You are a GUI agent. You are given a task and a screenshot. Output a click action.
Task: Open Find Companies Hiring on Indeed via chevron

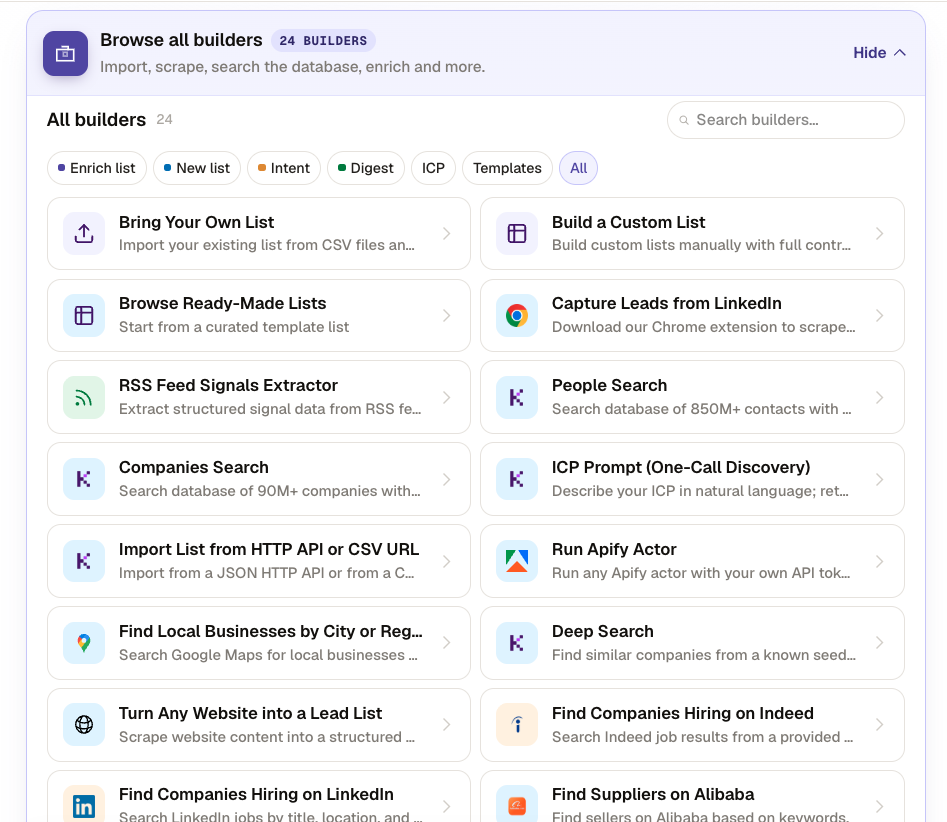[x=879, y=725]
